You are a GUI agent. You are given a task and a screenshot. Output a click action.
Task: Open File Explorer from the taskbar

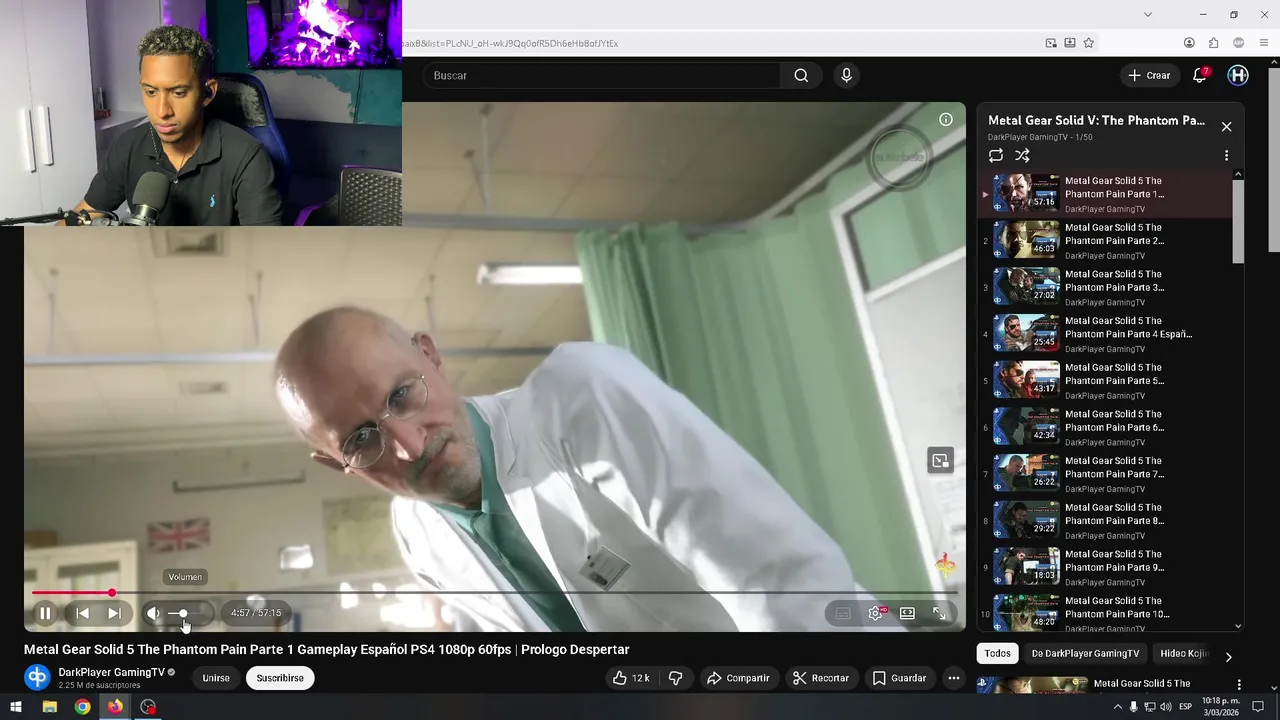click(49, 707)
